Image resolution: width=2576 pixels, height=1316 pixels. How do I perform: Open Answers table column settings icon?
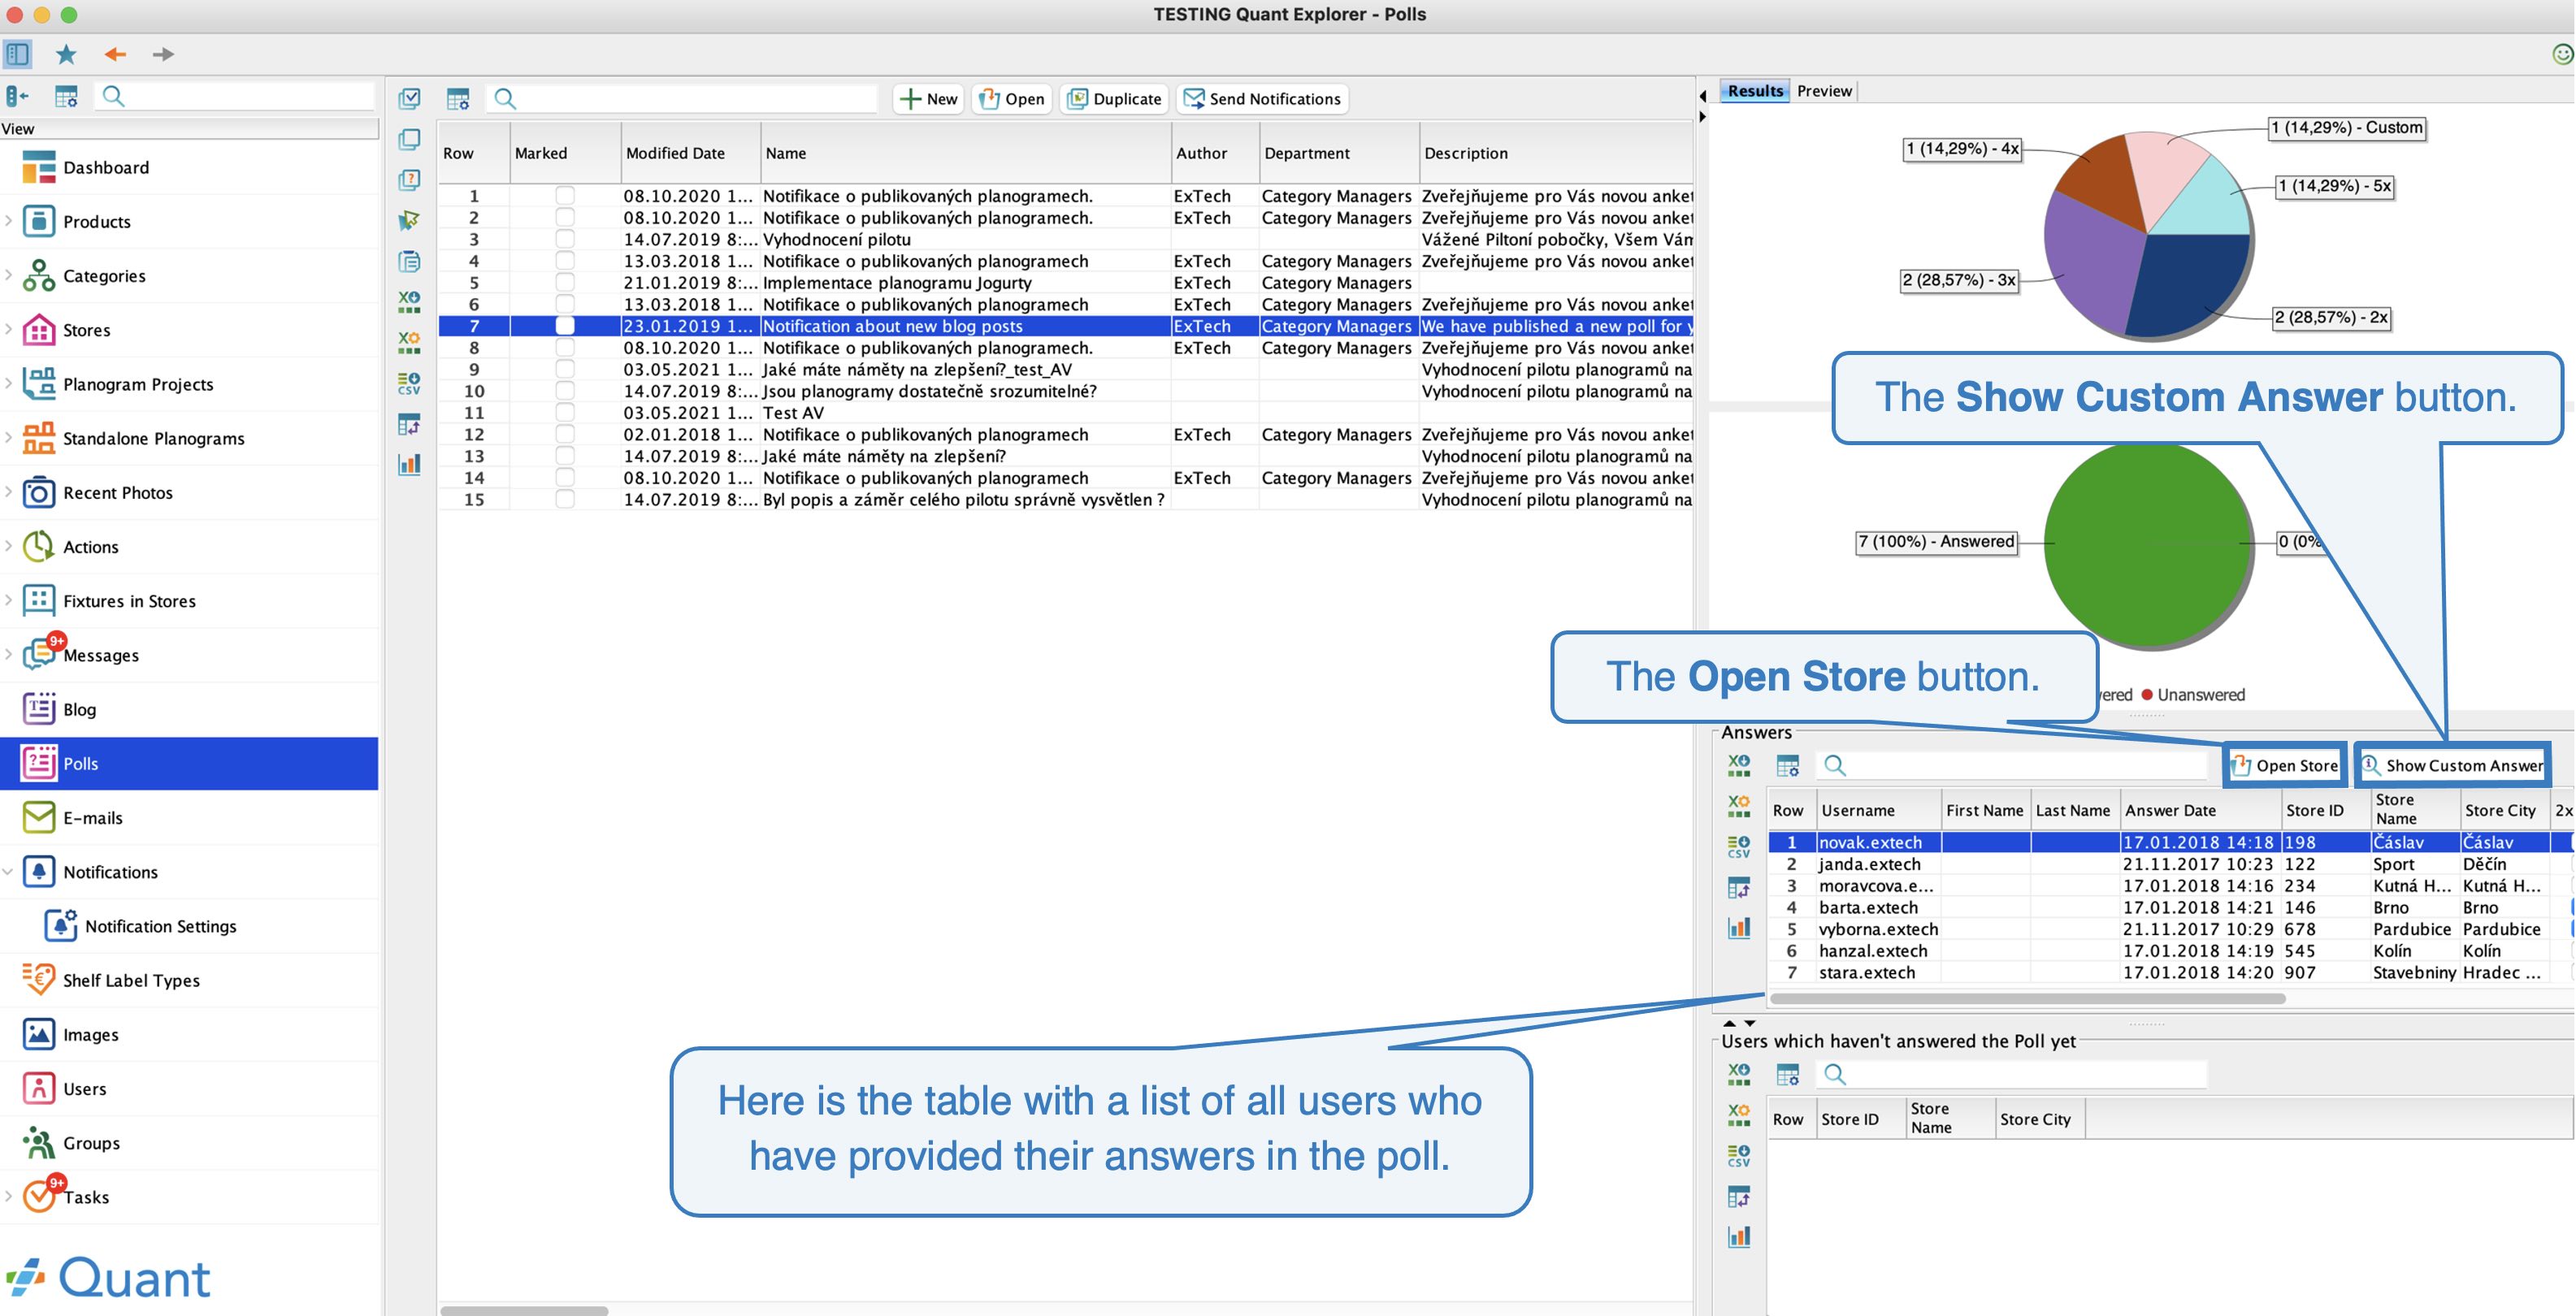[x=1788, y=765]
